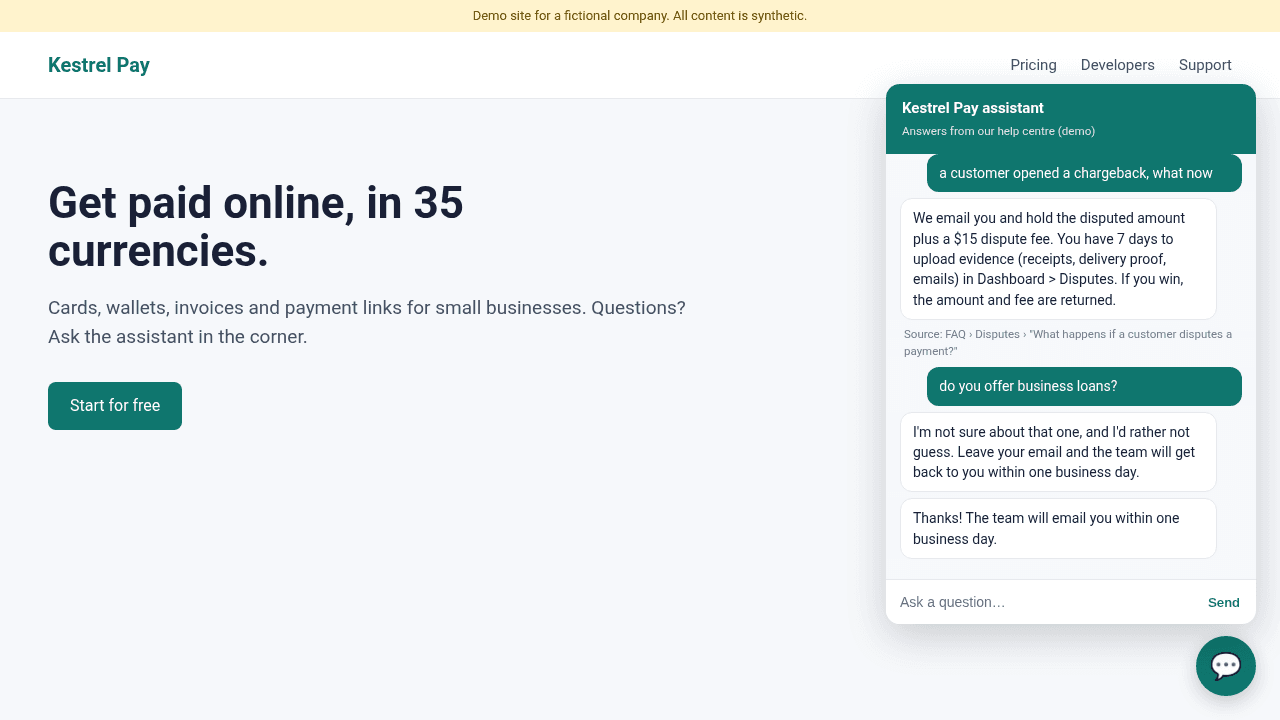Click the demo site notice banner text
The width and height of the screenshot is (1280, 720).
tap(640, 16)
